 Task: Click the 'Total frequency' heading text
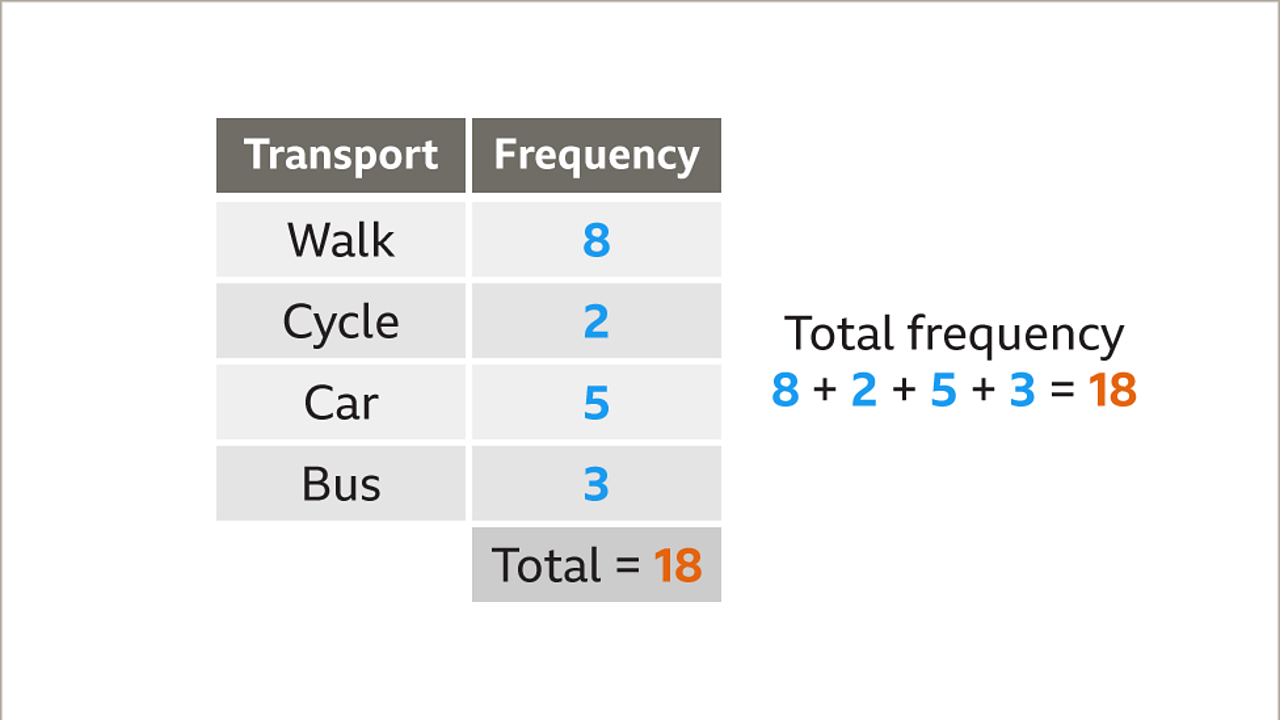954,334
